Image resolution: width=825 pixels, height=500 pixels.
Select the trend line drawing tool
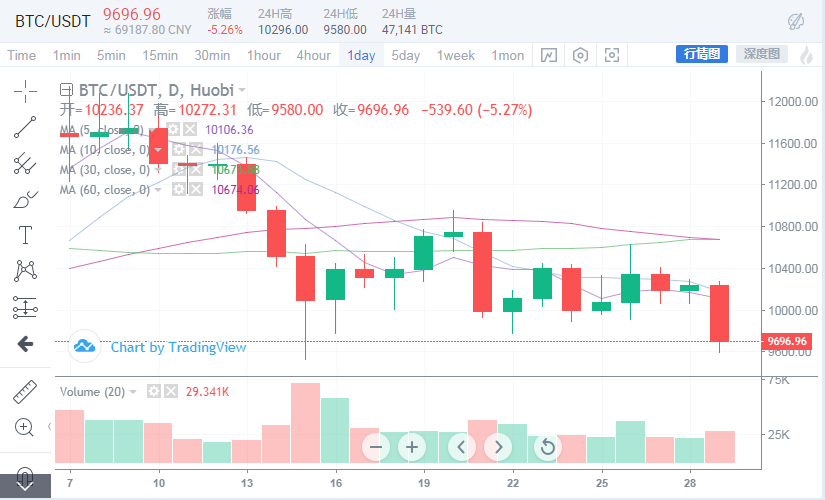click(x=25, y=127)
